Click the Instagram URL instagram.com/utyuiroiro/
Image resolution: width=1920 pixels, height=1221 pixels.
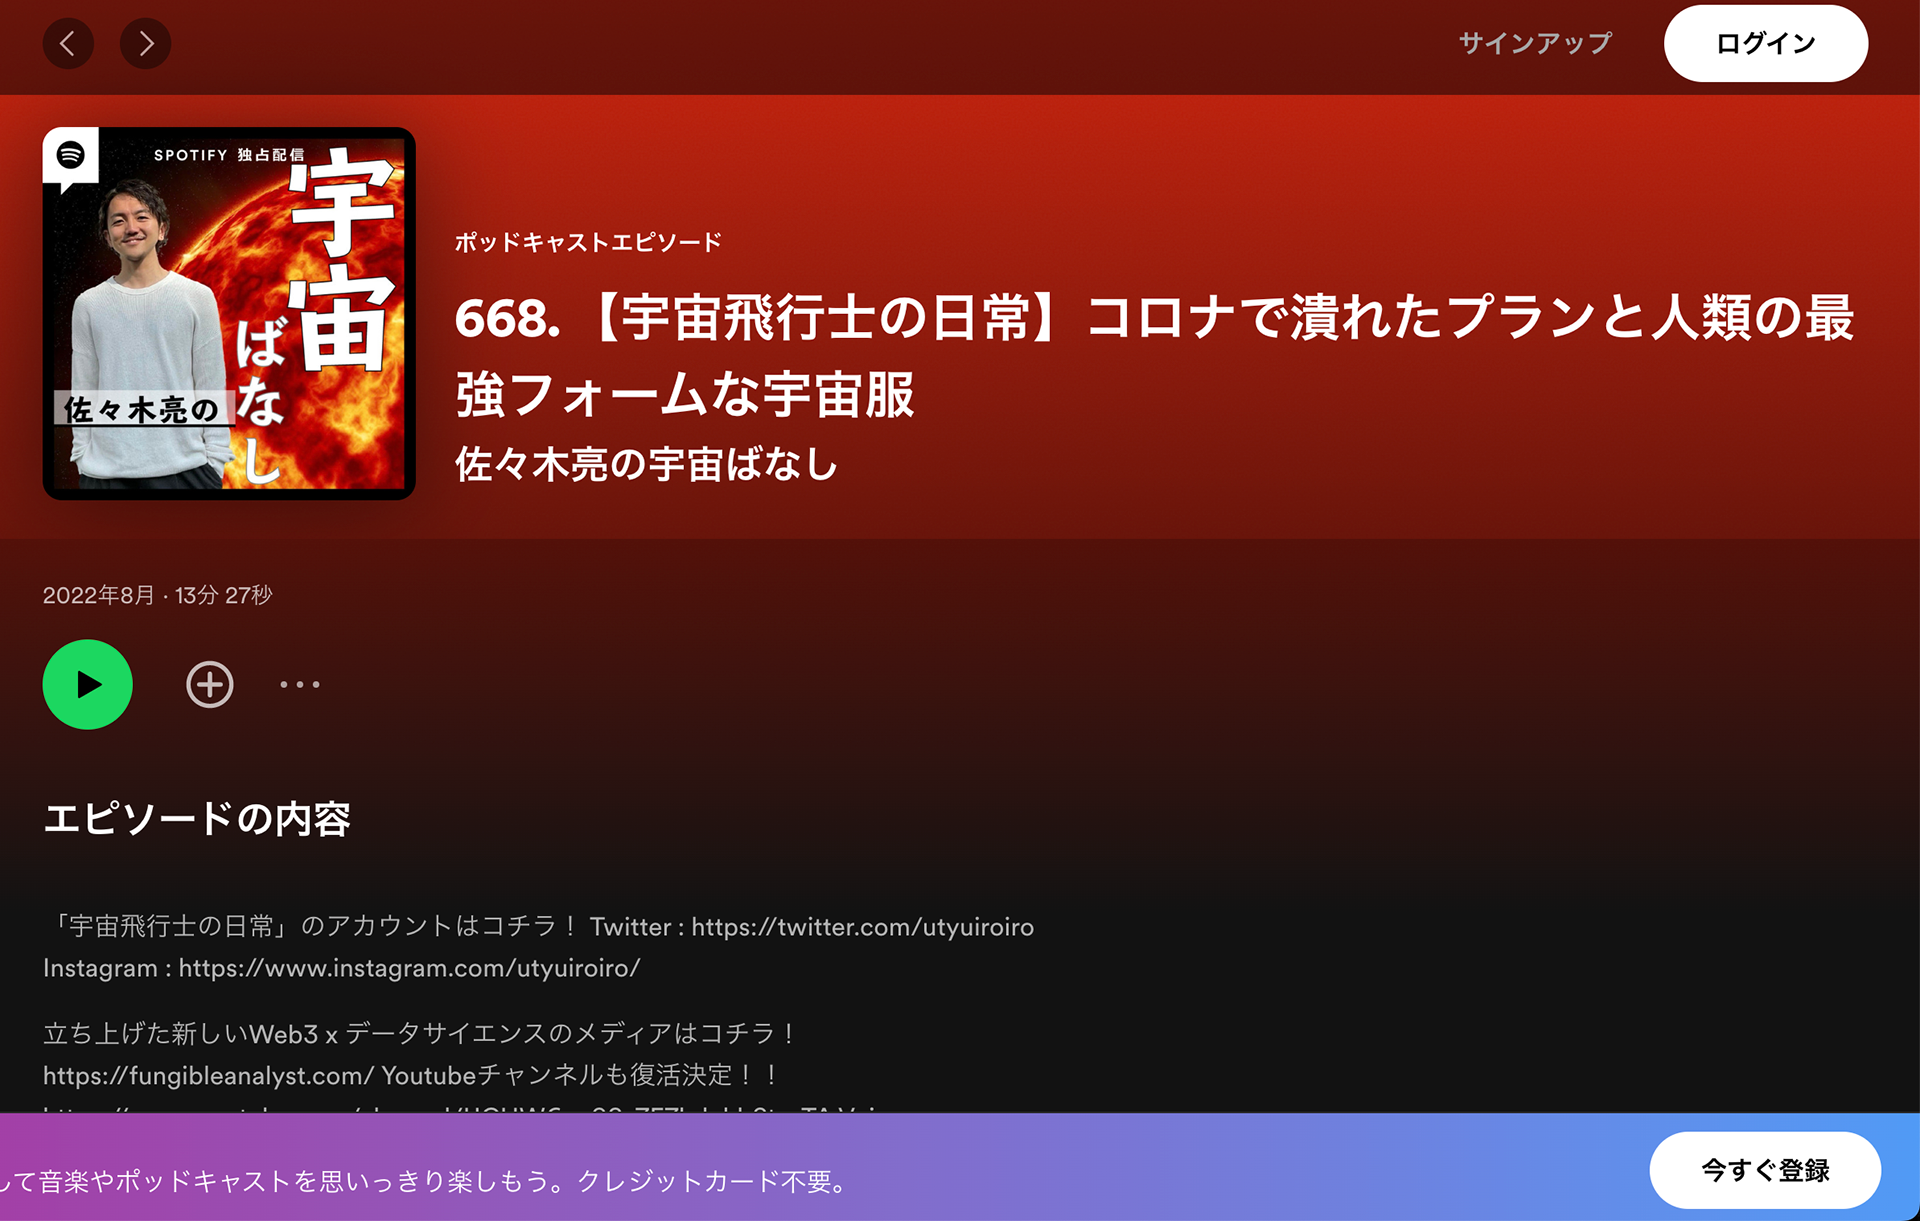click(409, 968)
